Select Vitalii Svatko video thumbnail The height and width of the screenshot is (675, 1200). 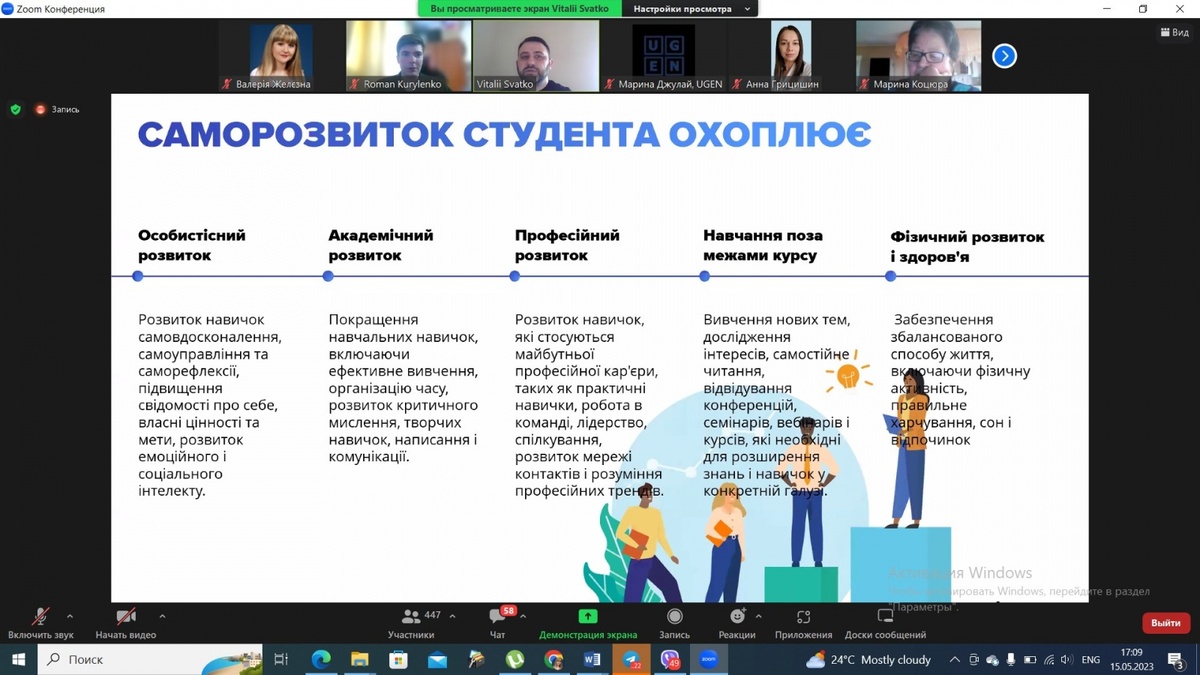pos(536,56)
